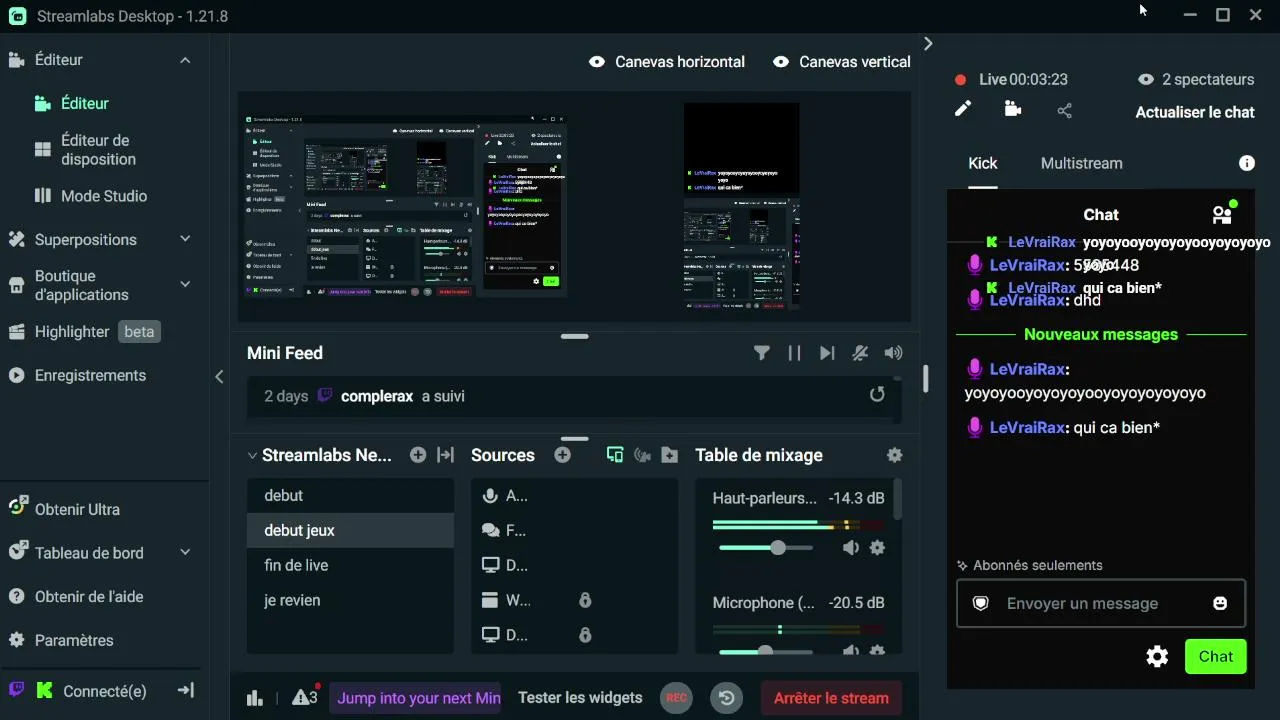The width and height of the screenshot is (1280, 720).
Task: Open the performance stats bar chart icon
Action: (255, 698)
